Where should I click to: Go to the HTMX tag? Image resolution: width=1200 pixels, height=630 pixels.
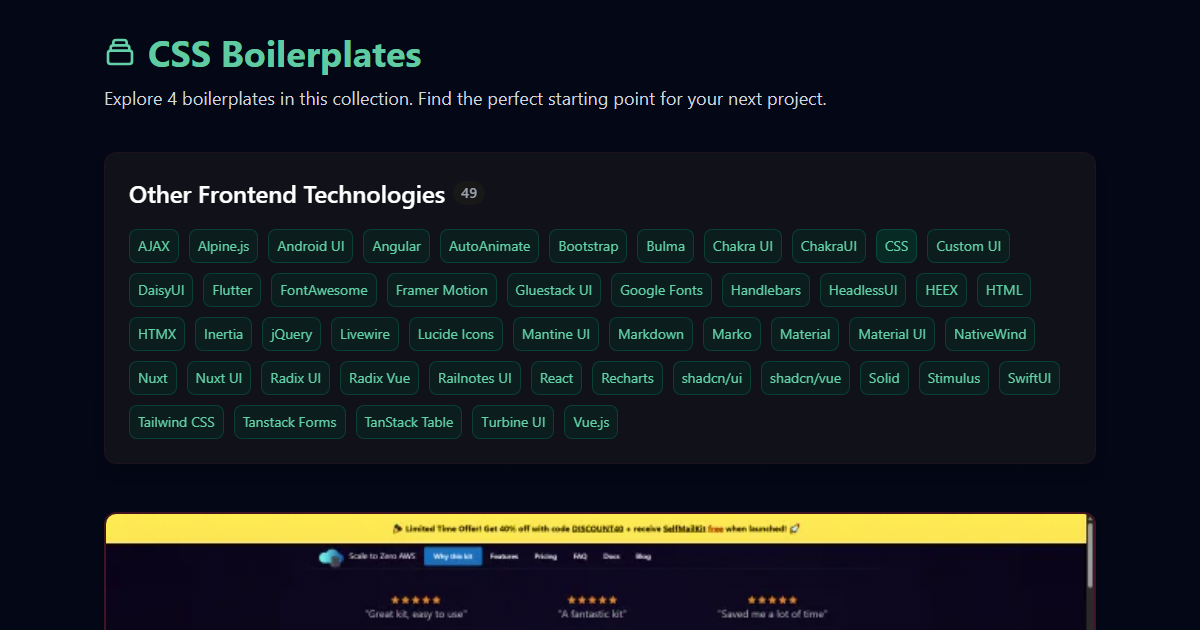(x=157, y=334)
